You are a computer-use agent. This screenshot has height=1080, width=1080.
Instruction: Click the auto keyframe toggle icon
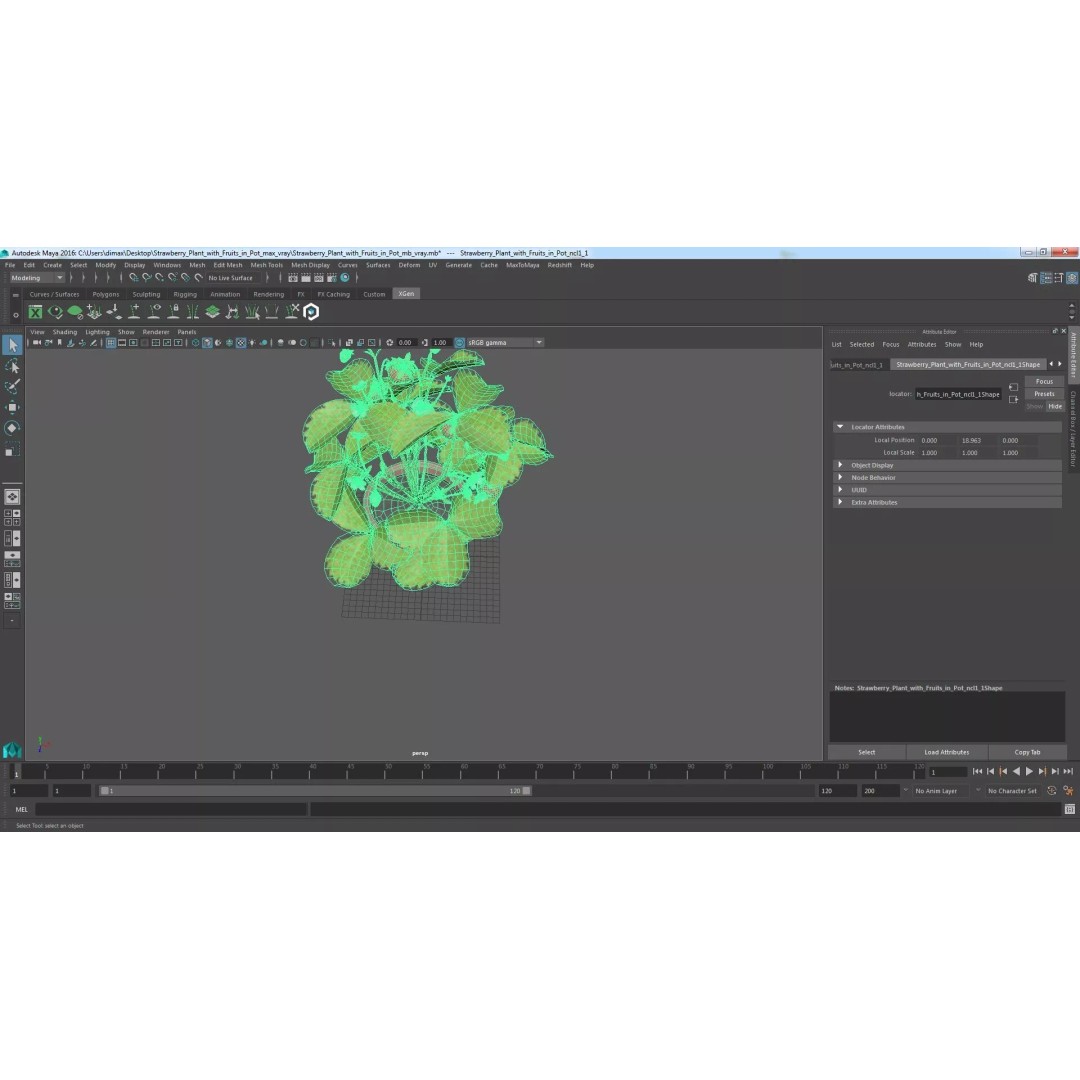(x=1052, y=791)
